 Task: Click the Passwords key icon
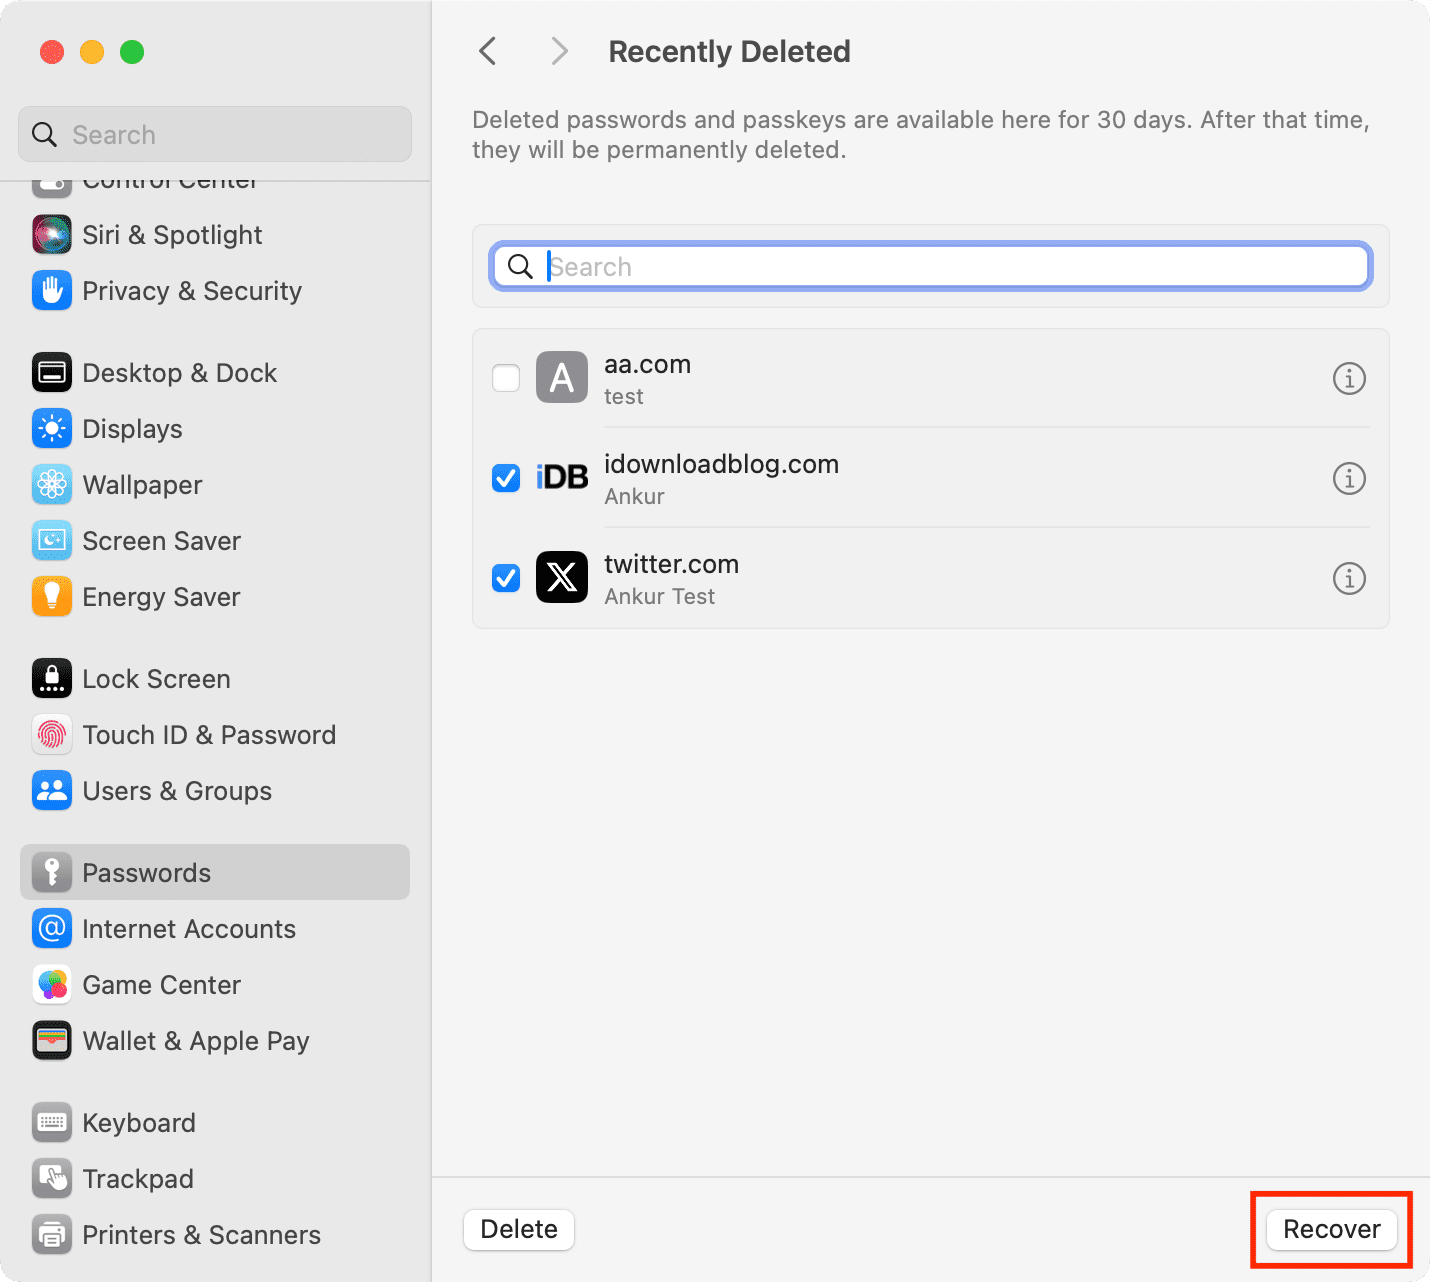(x=52, y=873)
